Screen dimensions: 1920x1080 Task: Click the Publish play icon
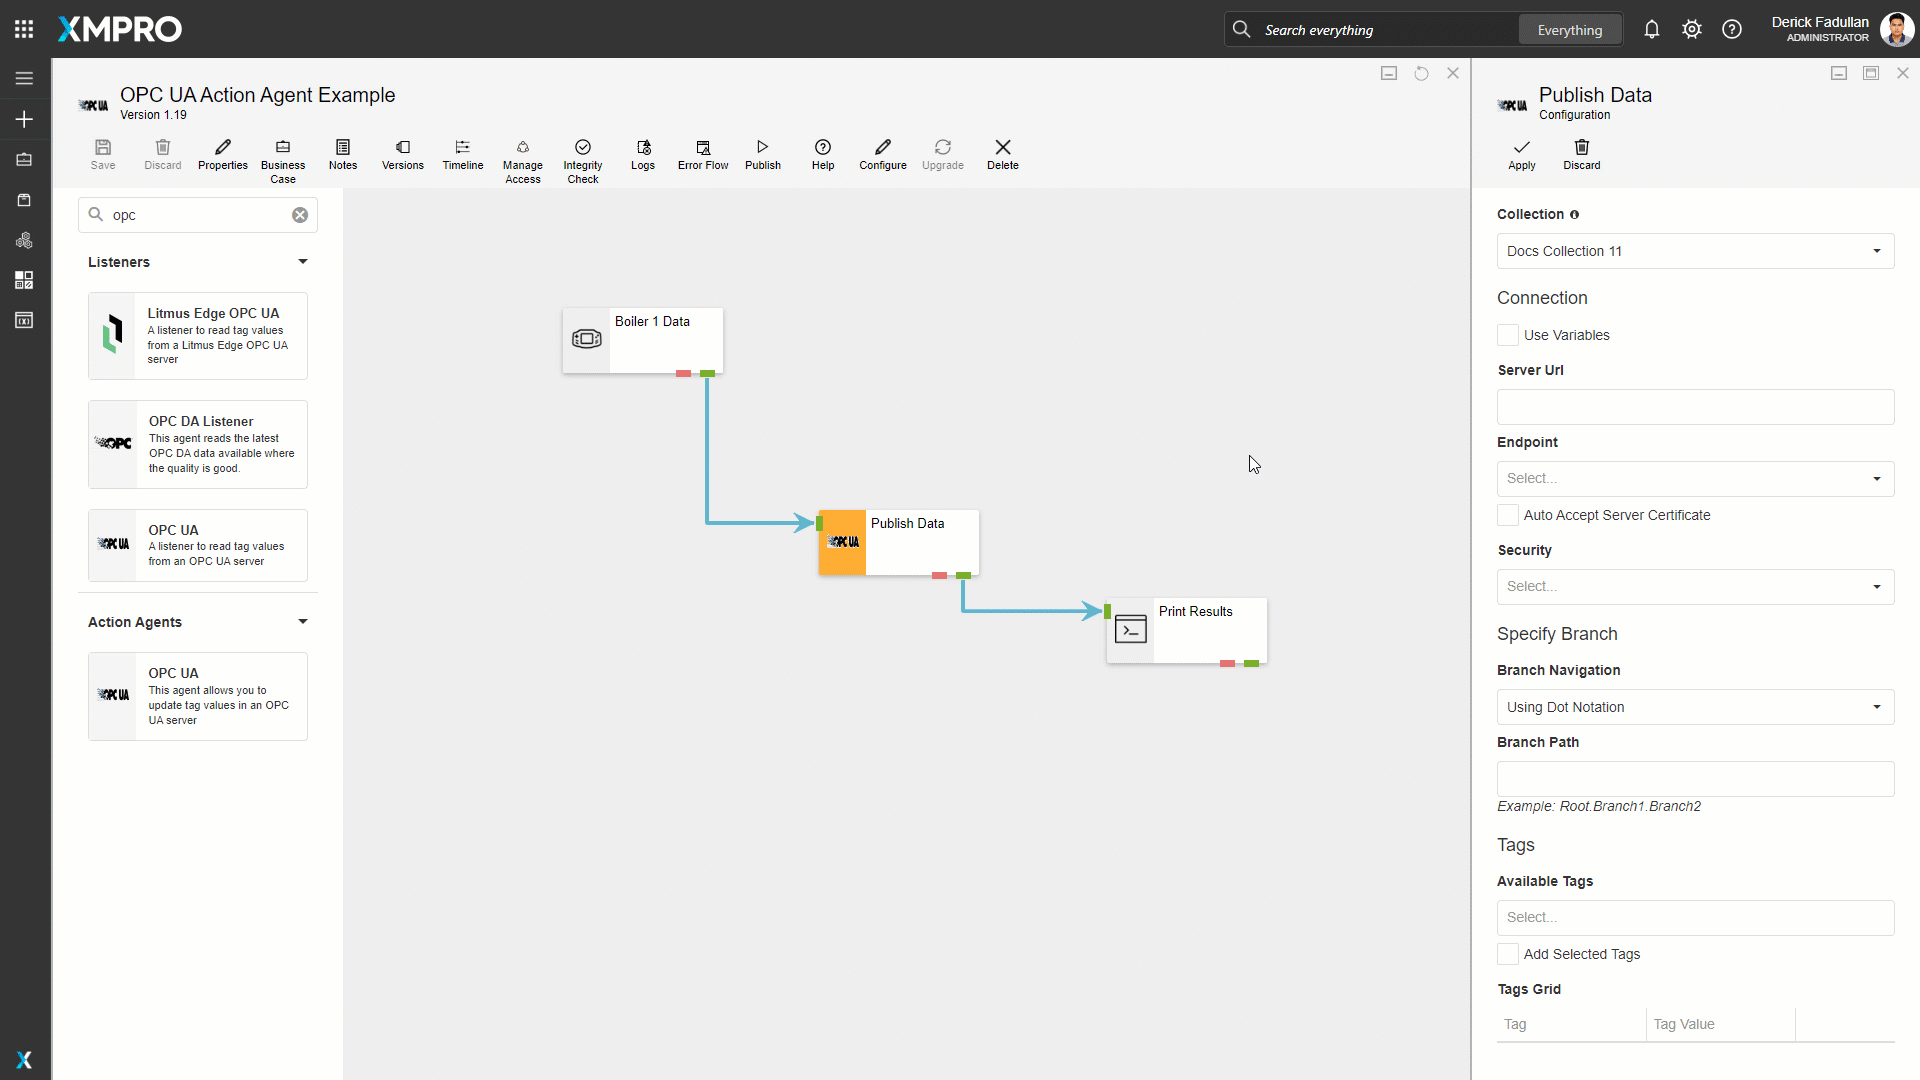(x=762, y=147)
